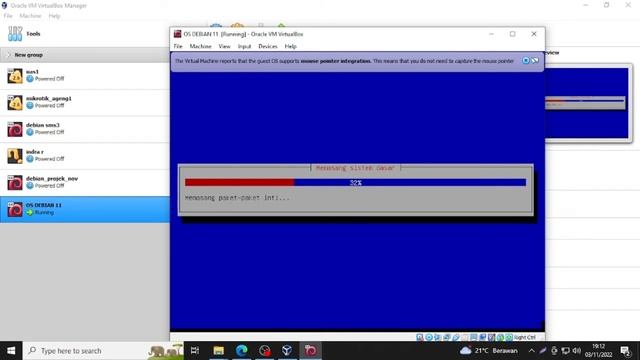This screenshot has height=360, width=640.
Task: Click the Type here to search box
Action: [x=104, y=351]
